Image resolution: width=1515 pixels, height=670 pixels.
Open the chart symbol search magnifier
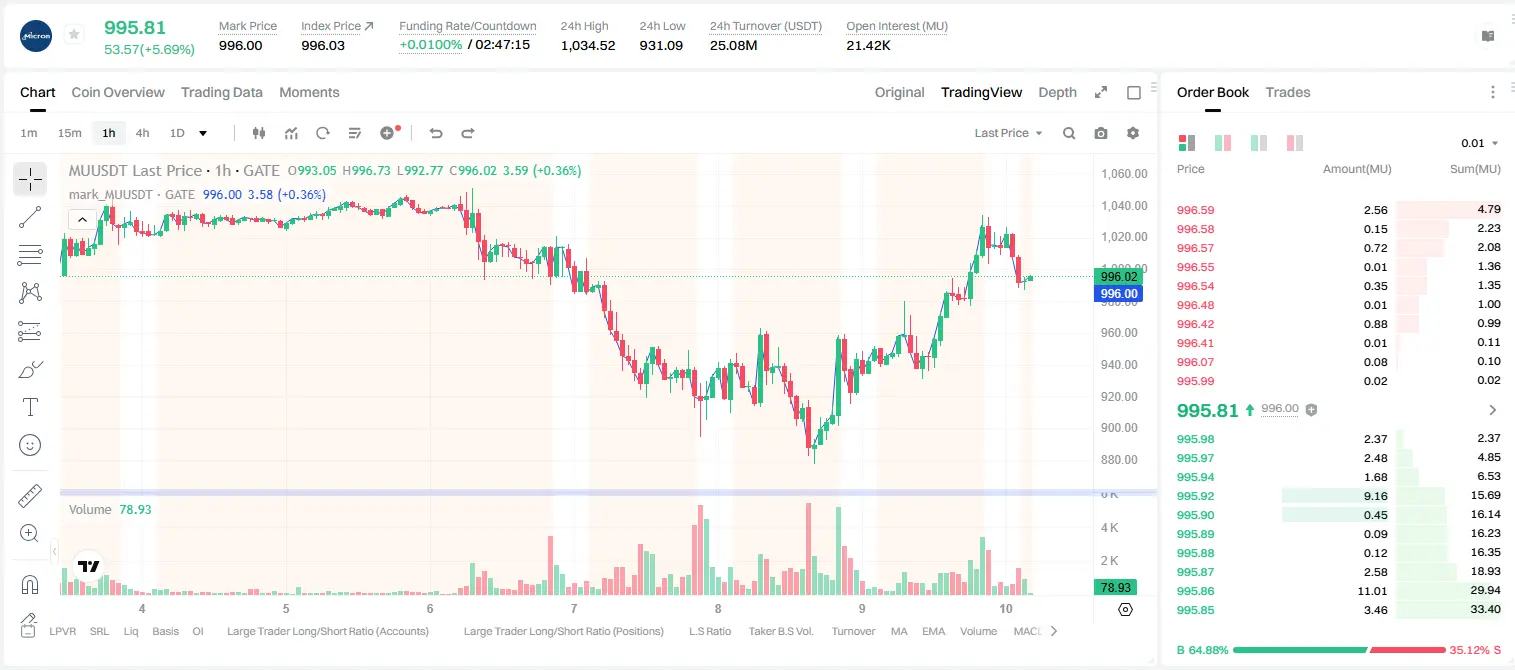pyautogui.click(x=1069, y=133)
